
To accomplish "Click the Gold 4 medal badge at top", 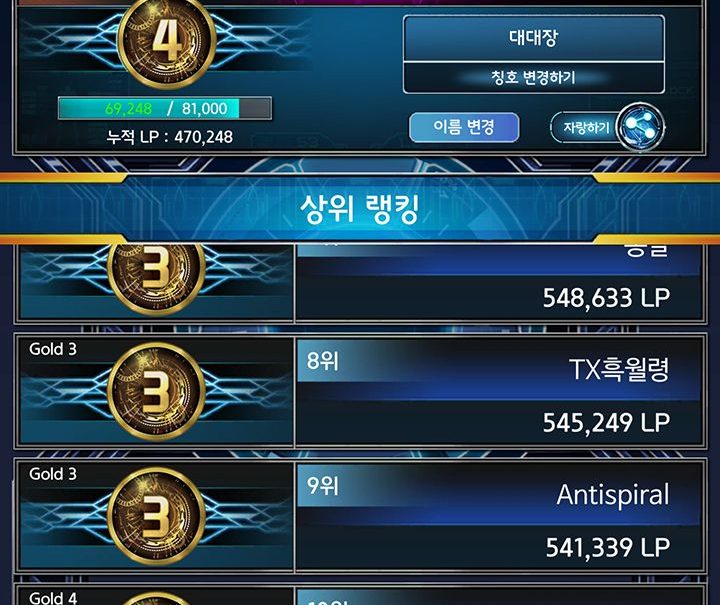I will coord(167,42).
